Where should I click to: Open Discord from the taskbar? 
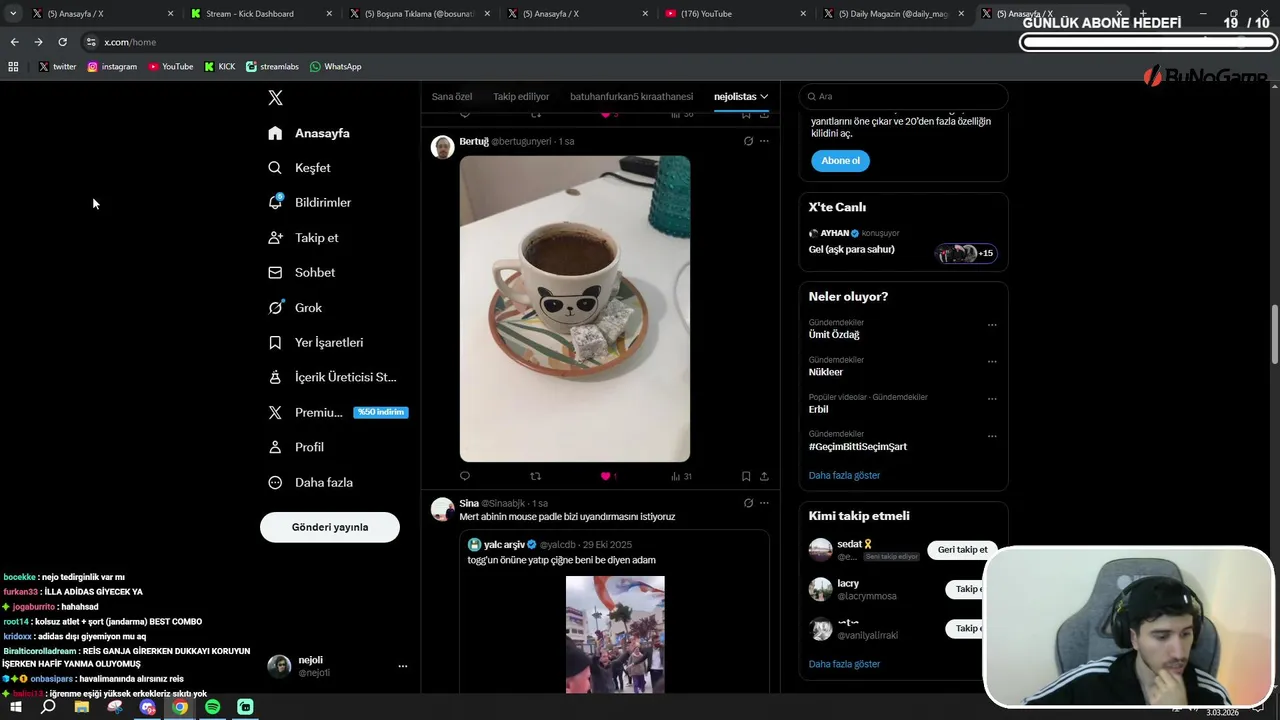148,707
